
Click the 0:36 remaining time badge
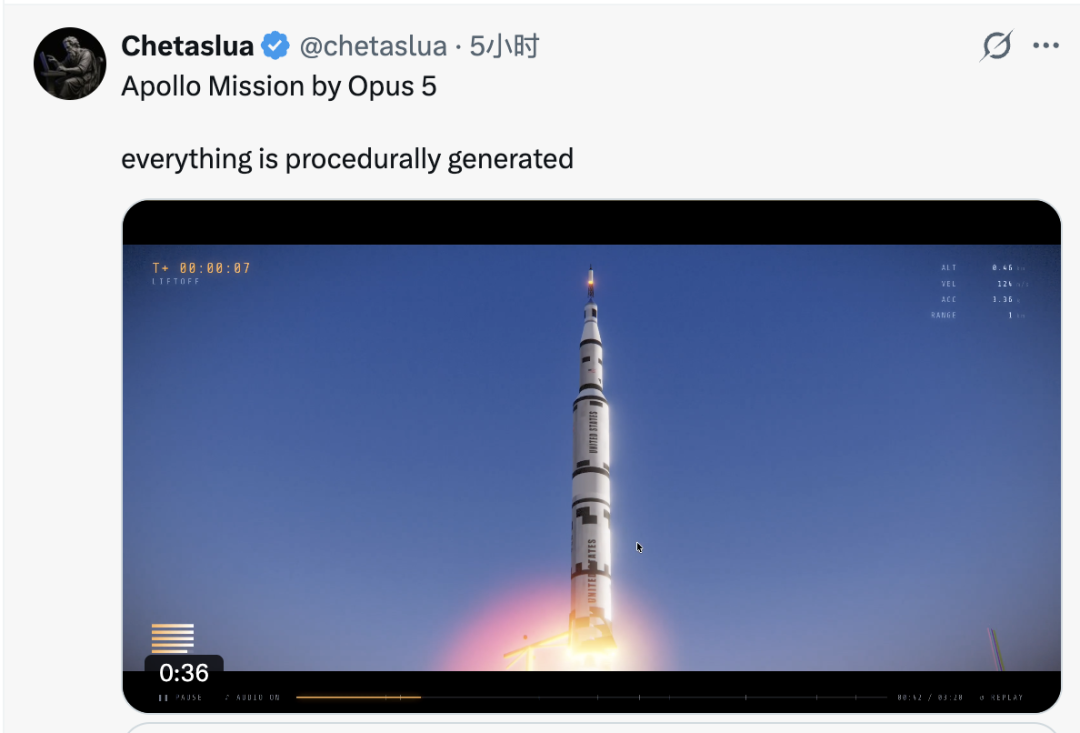point(184,672)
